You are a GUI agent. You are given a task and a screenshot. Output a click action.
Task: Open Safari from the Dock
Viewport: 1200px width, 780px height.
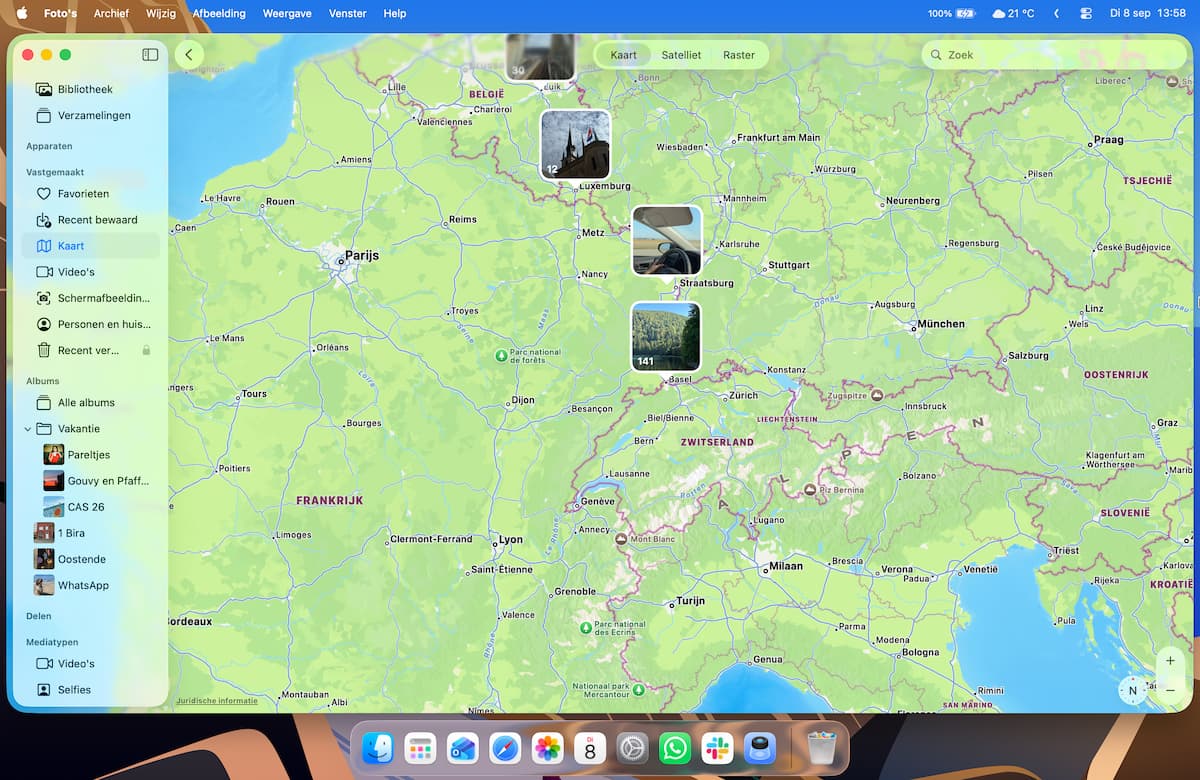pos(505,748)
